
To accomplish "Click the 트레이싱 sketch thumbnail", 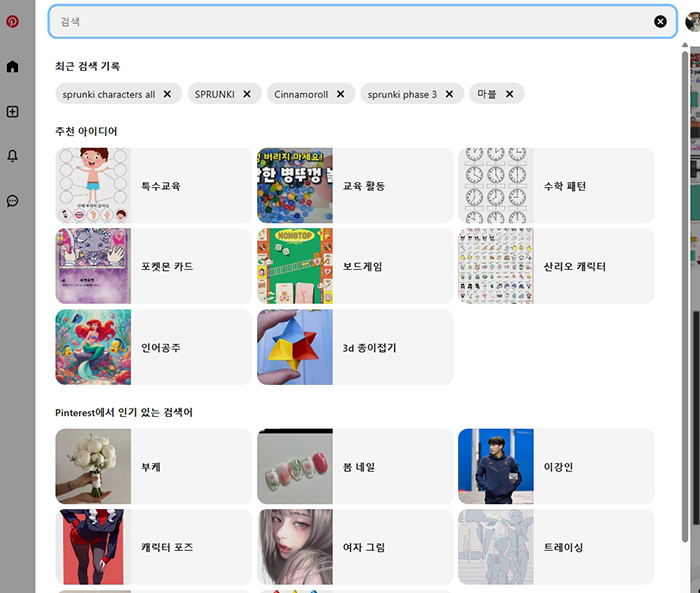I will point(496,547).
